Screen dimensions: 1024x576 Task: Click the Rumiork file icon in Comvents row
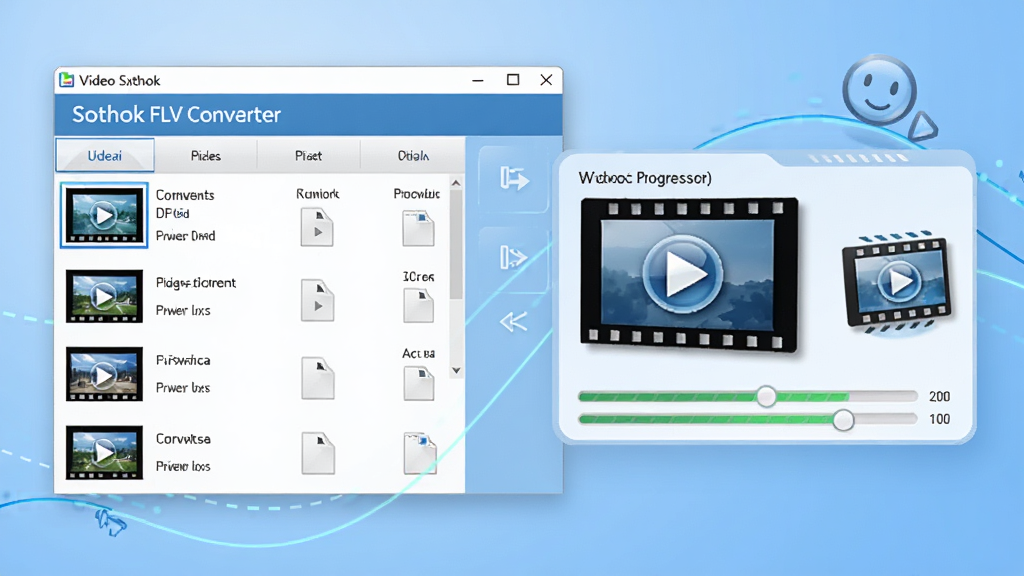[317, 227]
